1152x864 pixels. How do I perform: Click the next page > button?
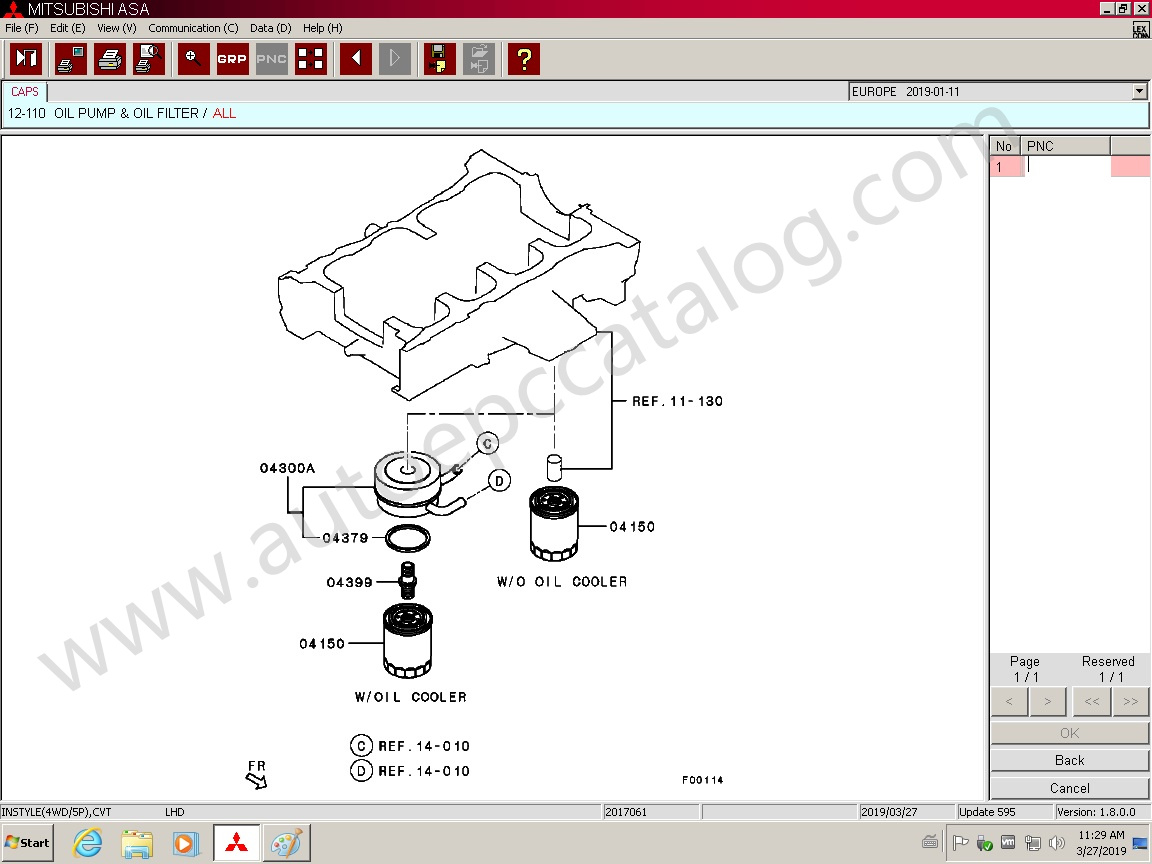coord(1048,702)
